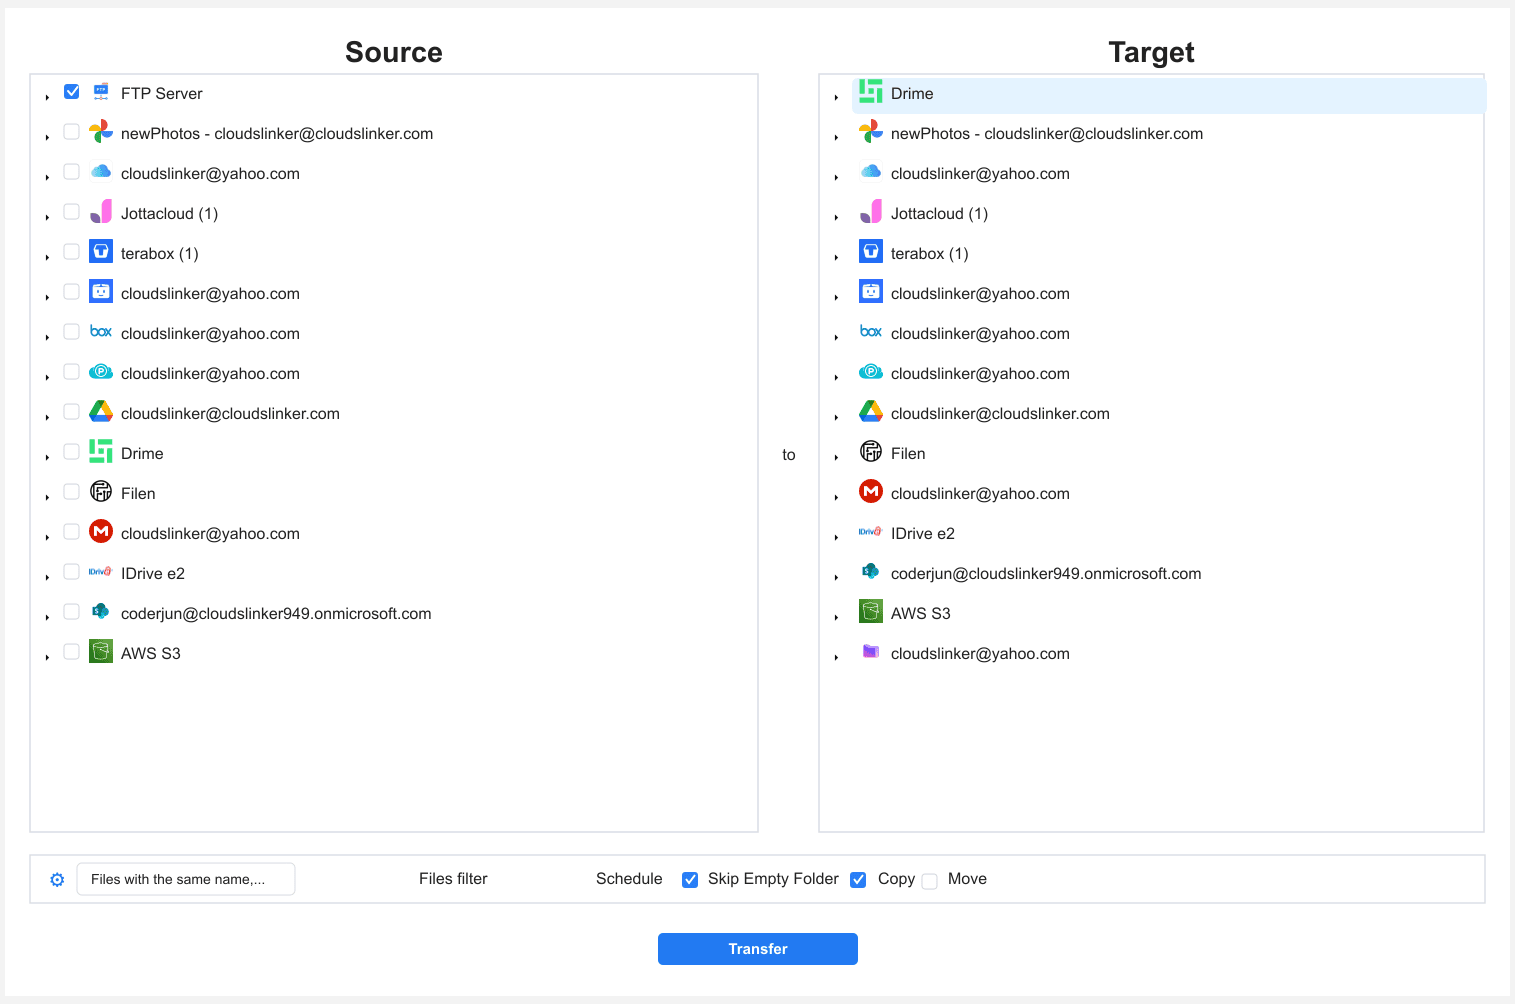Image resolution: width=1515 pixels, height=1004 pixels.
Task: Open transfer settings gear icon
Action: 57,880
